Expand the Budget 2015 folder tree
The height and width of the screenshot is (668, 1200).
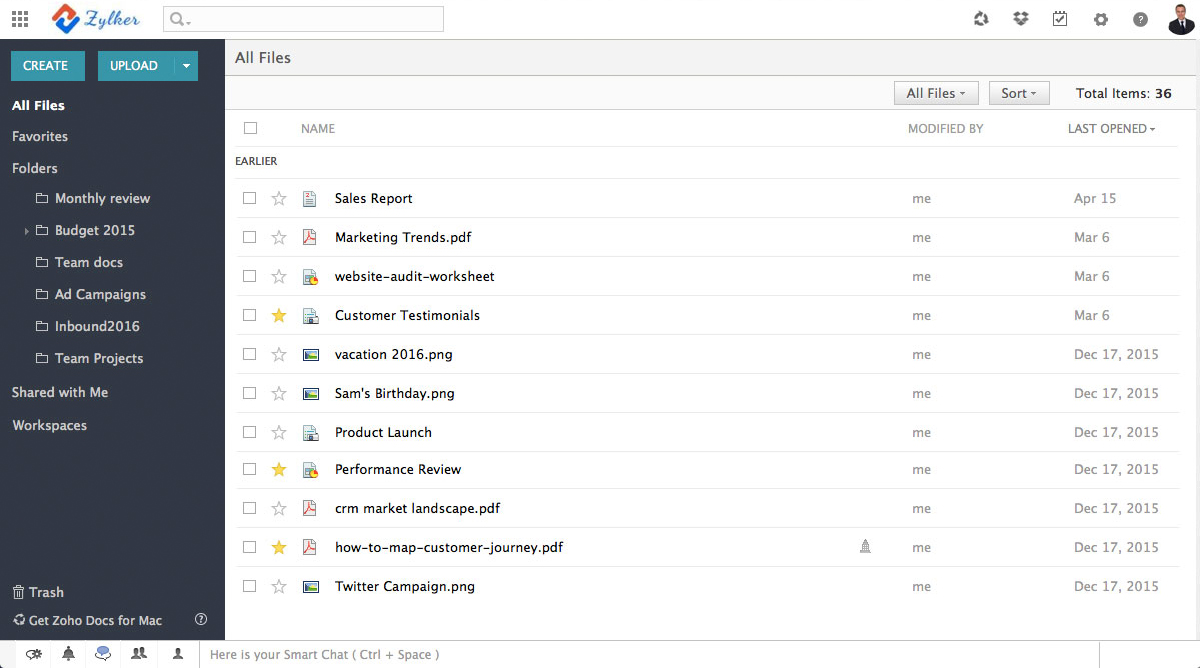coord(26,231)
